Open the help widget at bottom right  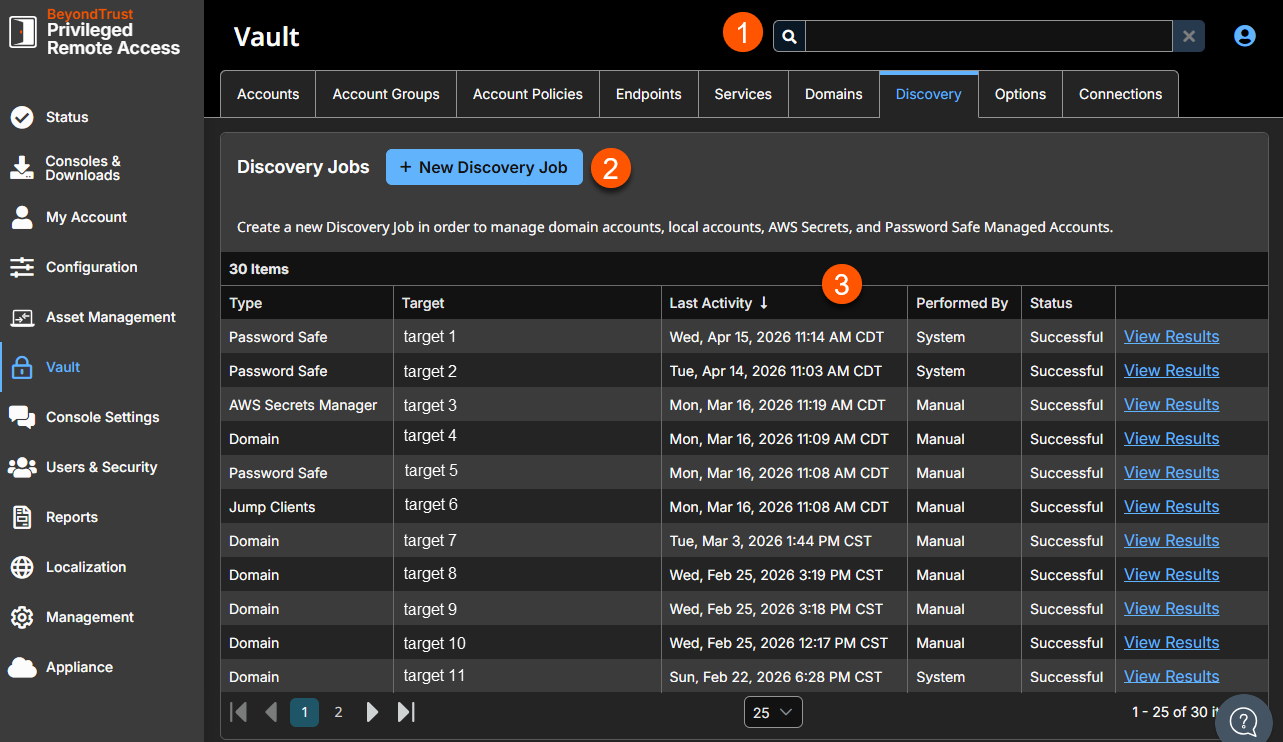coord(1243,720)
